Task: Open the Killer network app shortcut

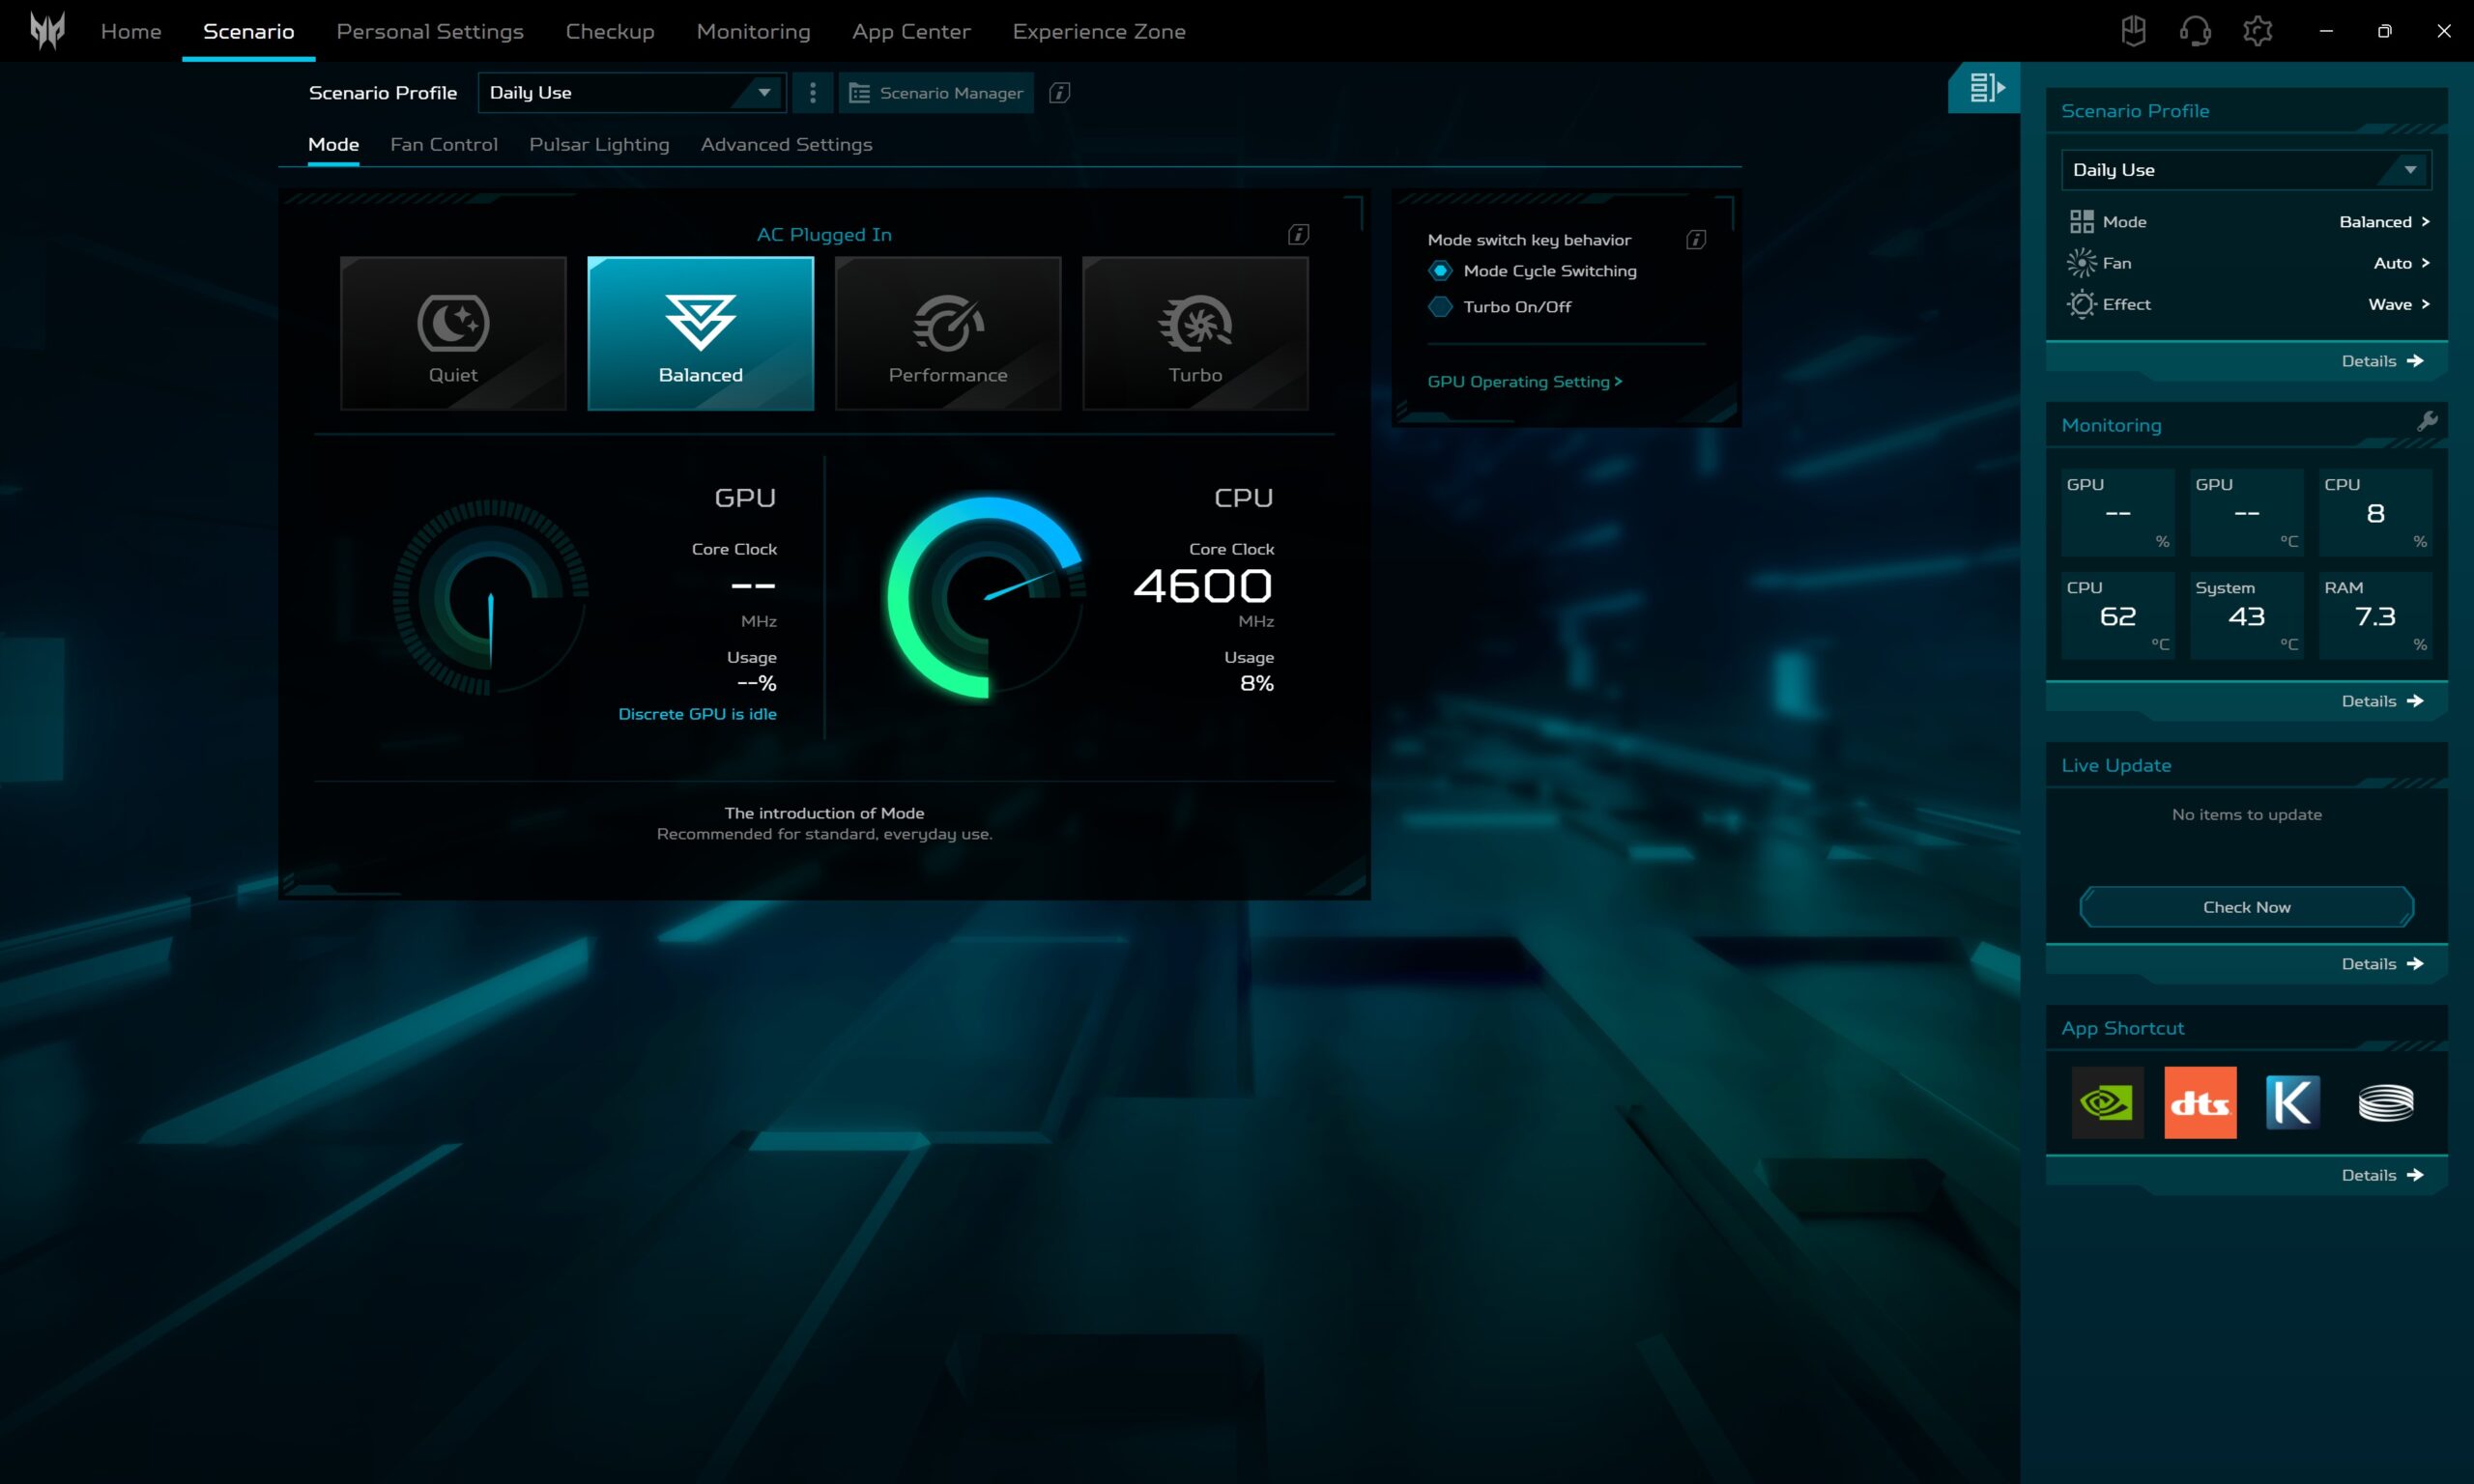Action: point(2292,1102)
